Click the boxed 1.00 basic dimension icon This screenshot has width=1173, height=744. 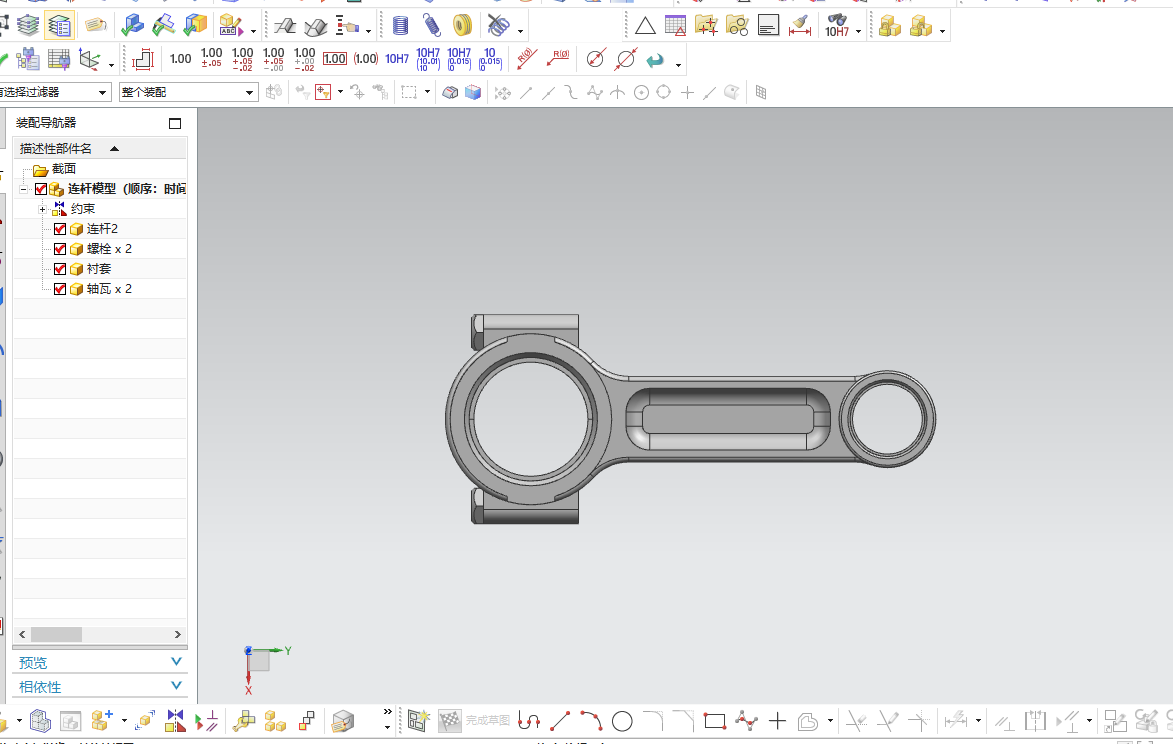[x=334, y=59]
